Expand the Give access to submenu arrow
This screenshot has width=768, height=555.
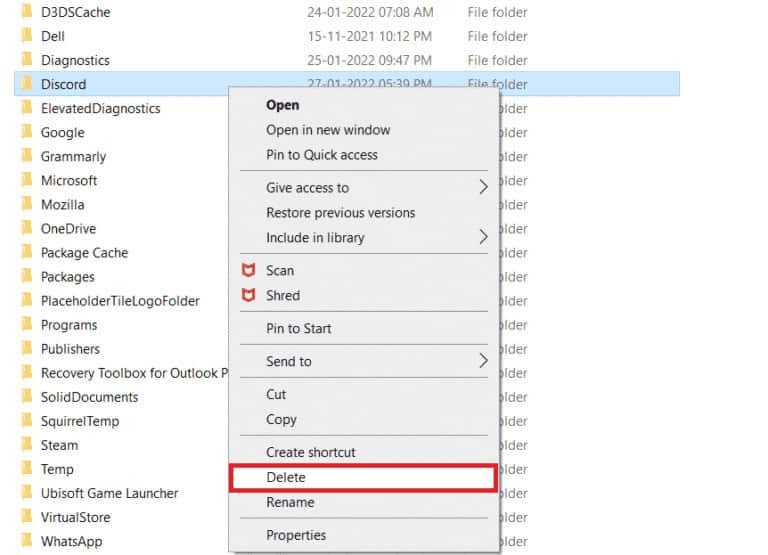point(483,187)
